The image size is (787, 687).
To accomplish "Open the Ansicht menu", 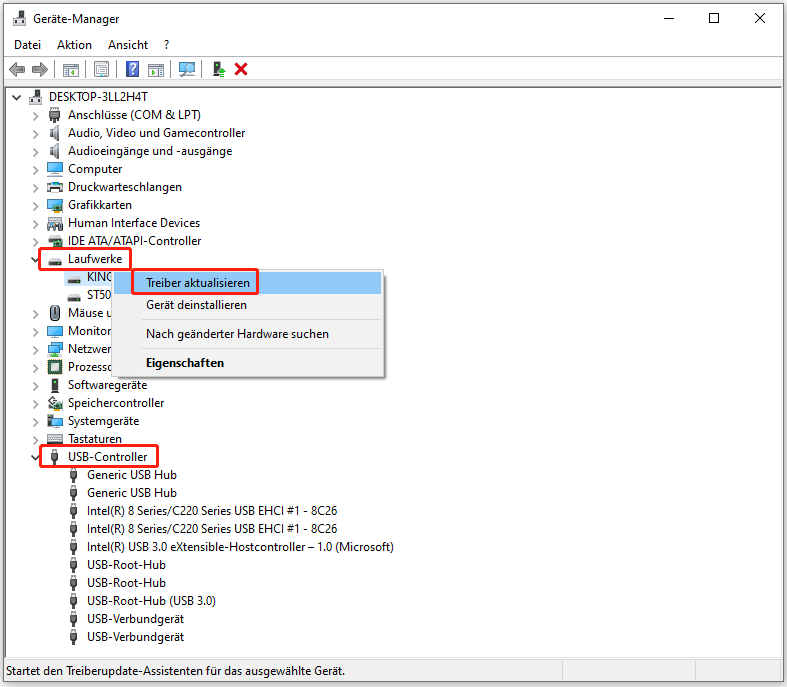I will pos(128,45).
